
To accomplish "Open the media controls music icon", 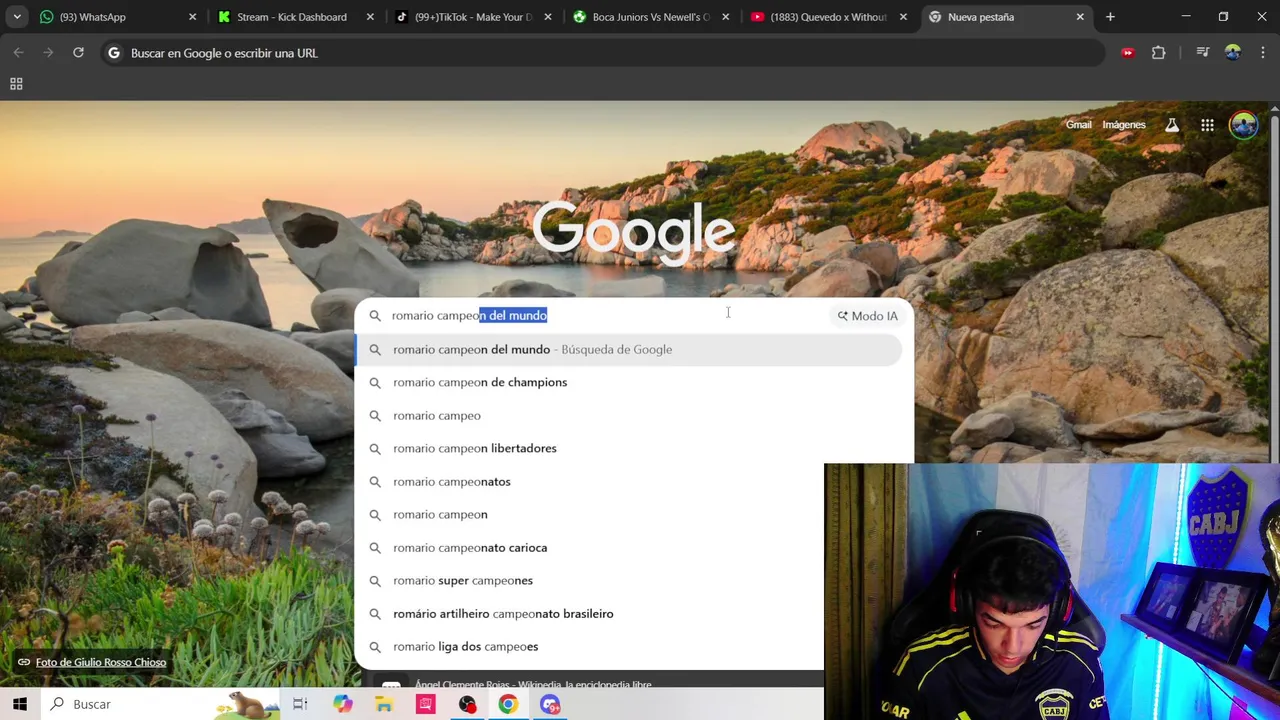I will tap(1203, 53).
